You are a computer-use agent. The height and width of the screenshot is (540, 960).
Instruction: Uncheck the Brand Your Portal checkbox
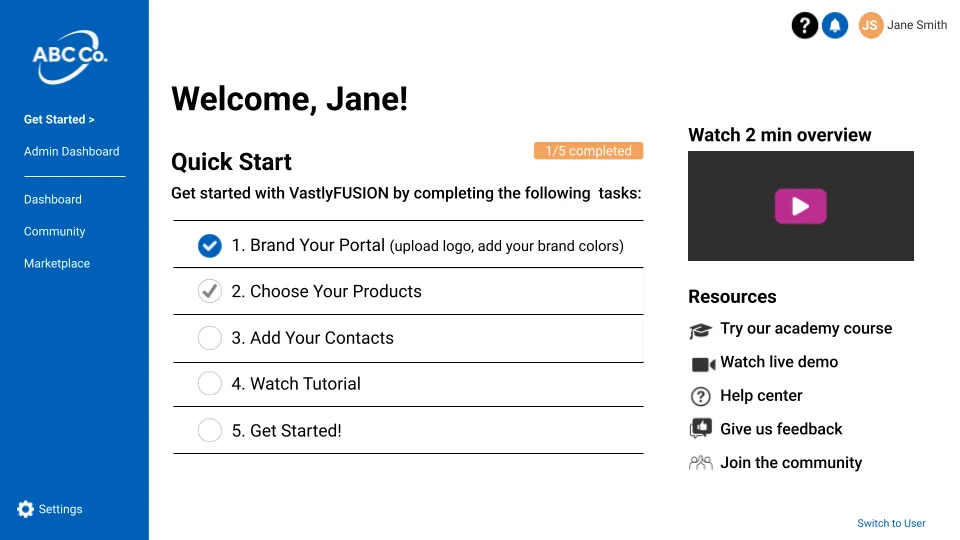[209, 245]
